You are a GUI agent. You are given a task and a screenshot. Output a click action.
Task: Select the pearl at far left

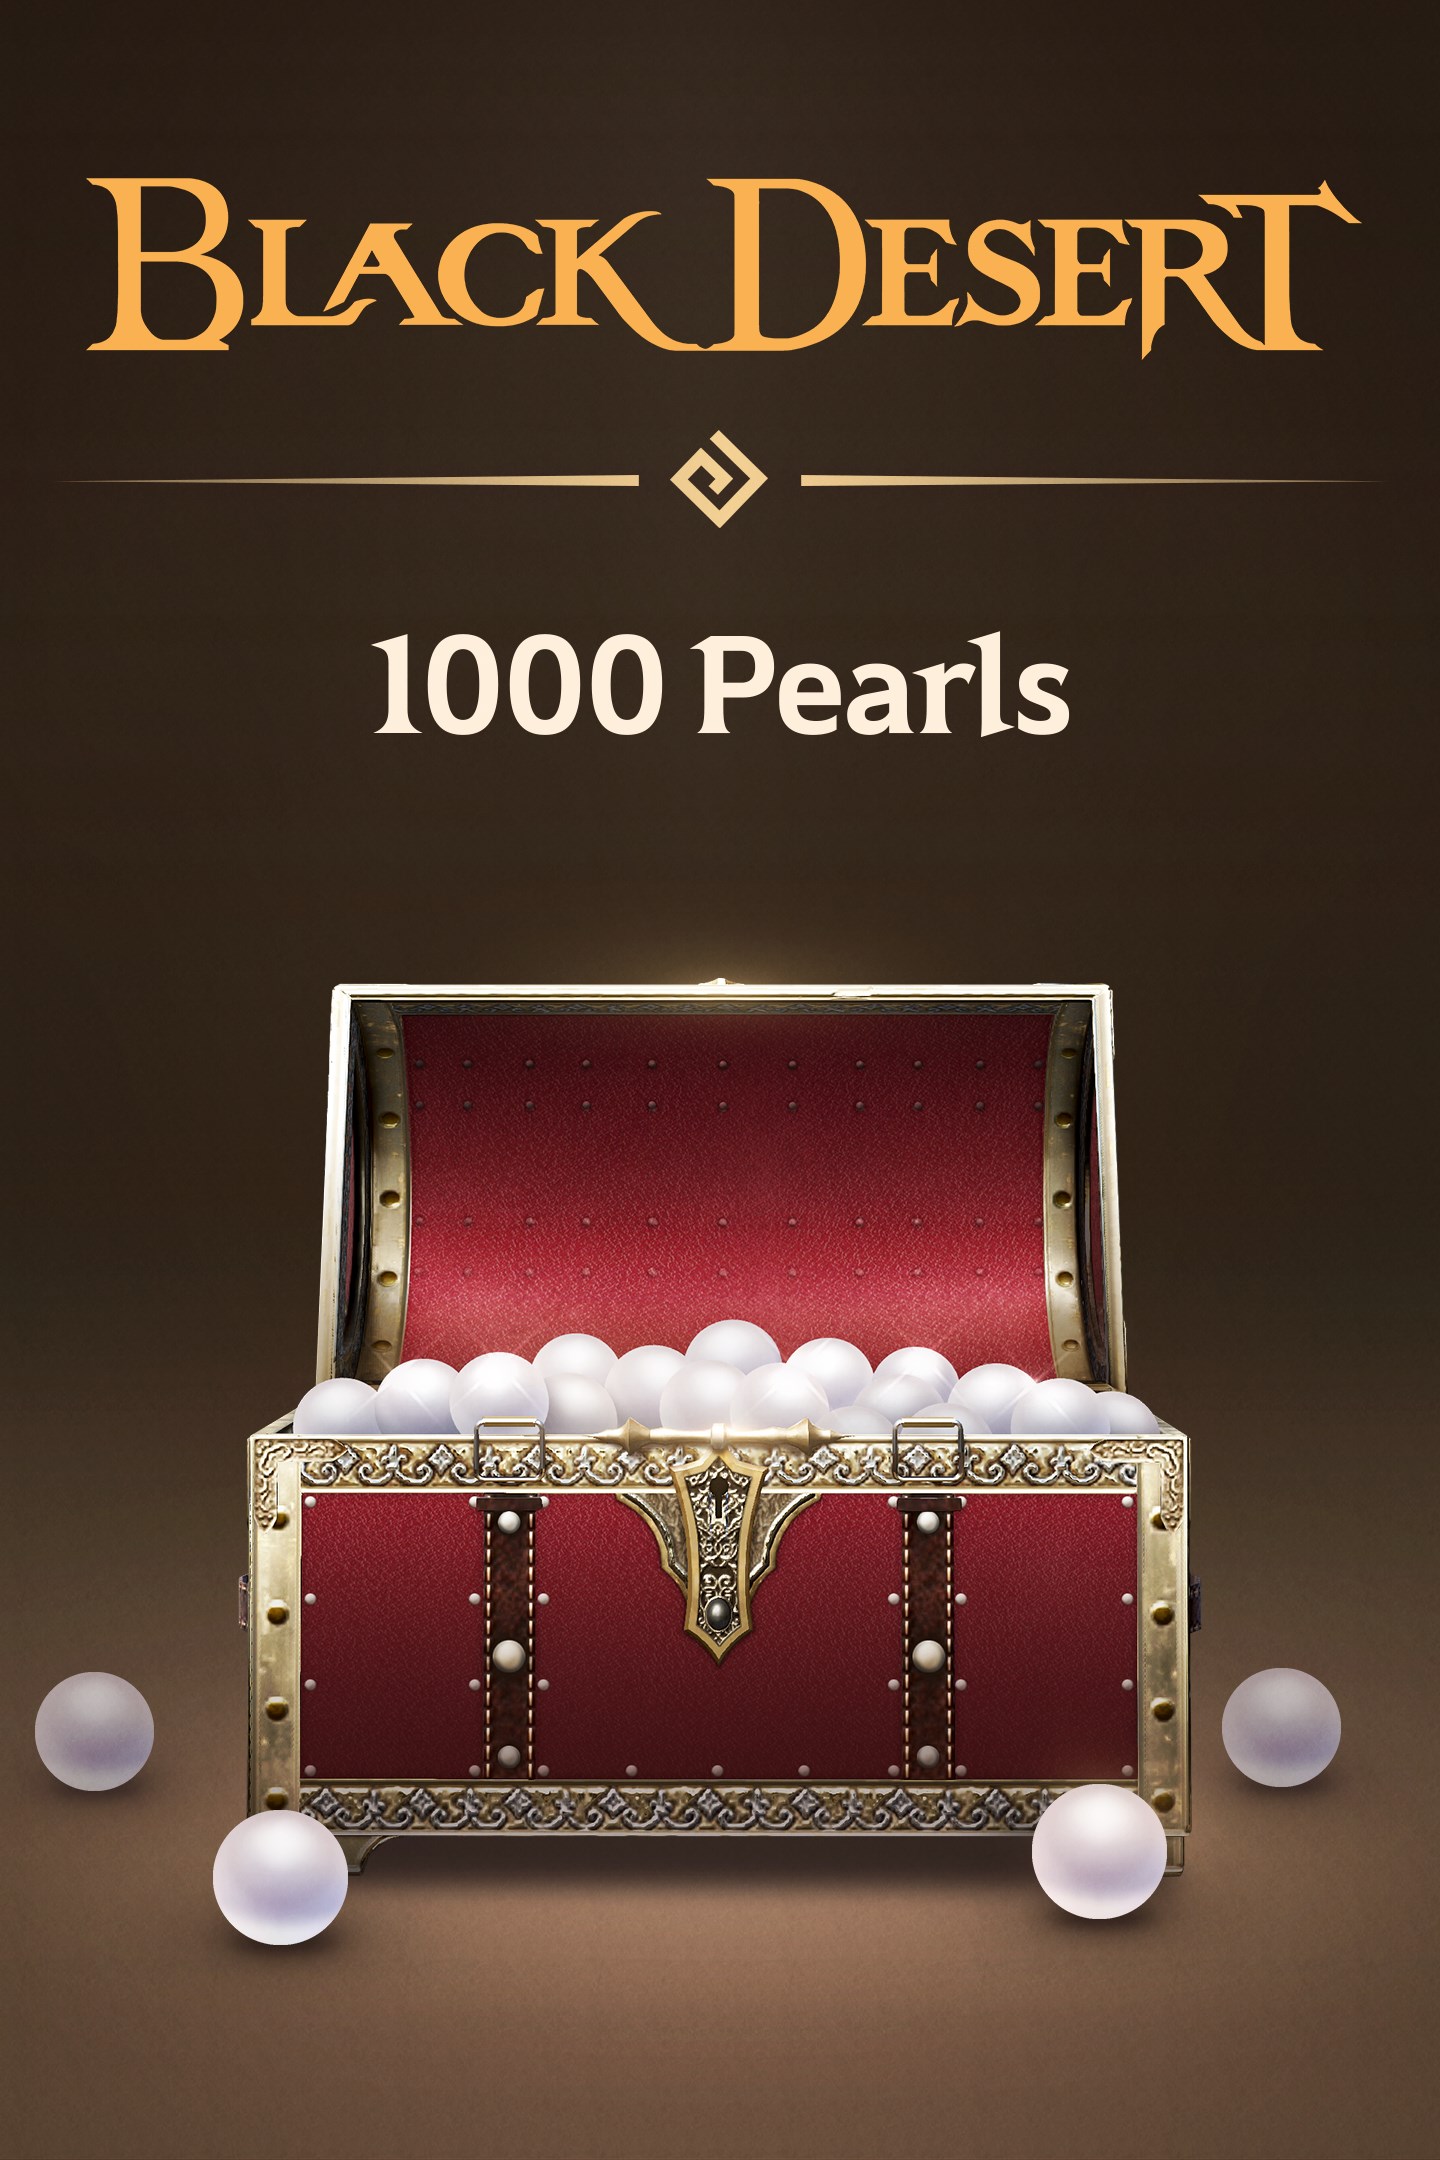(94, 1731)
